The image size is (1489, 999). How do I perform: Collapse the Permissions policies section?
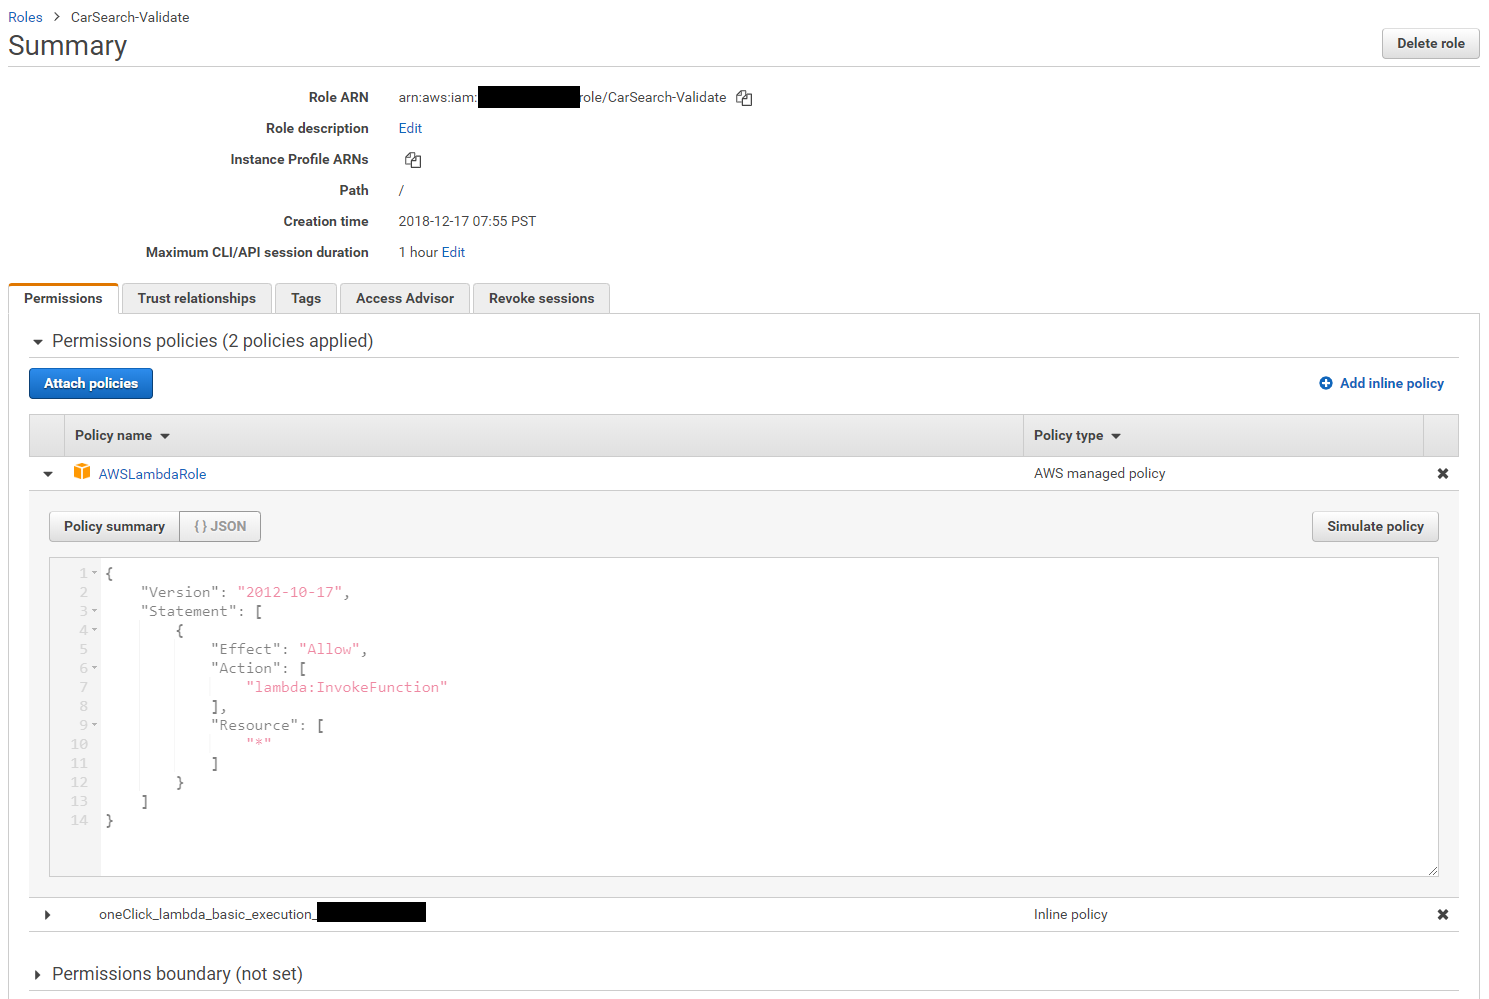[x=38, y=342]
